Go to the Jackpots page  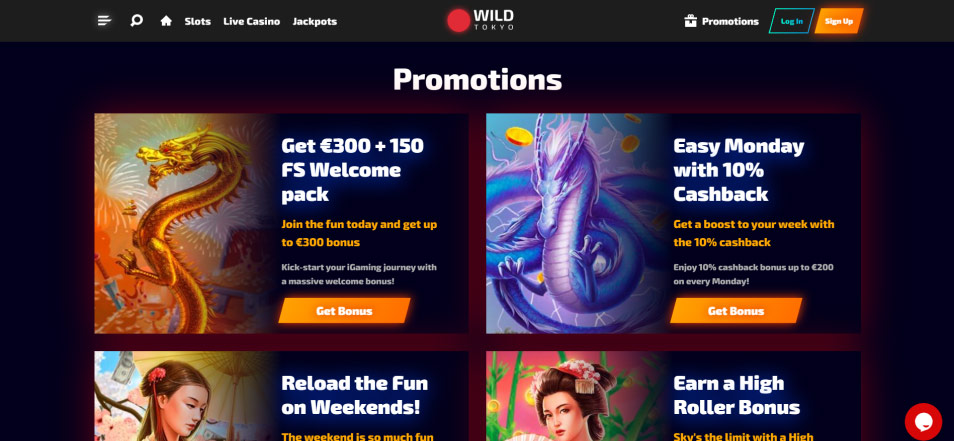(315, 21)
